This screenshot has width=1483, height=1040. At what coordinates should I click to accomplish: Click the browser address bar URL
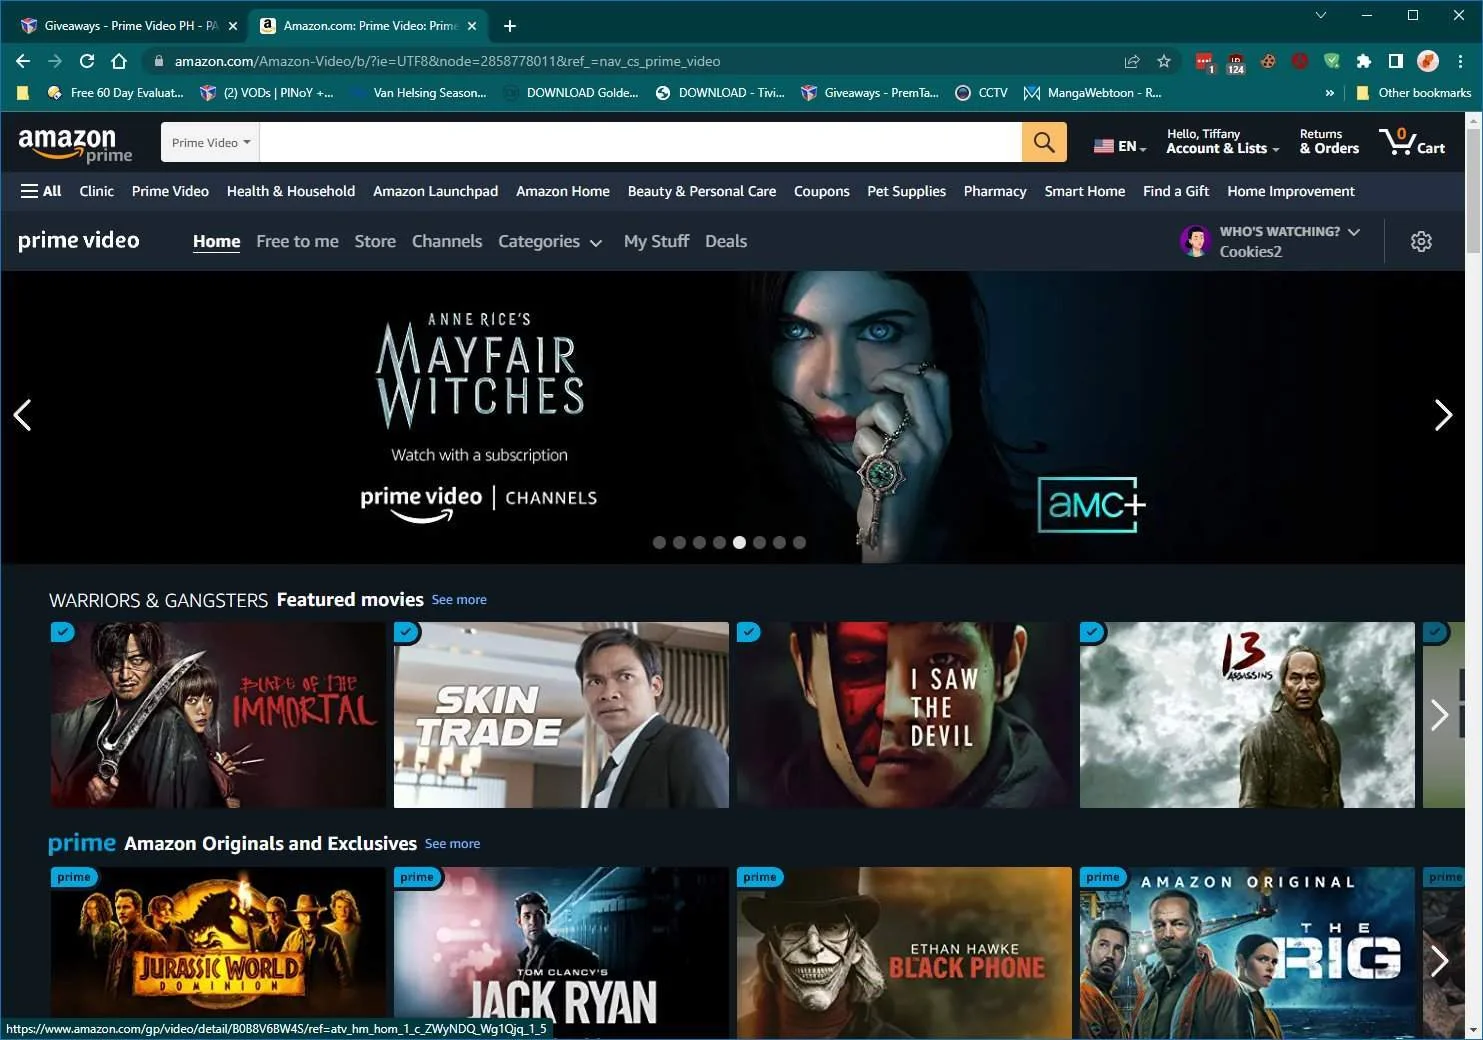447,61
